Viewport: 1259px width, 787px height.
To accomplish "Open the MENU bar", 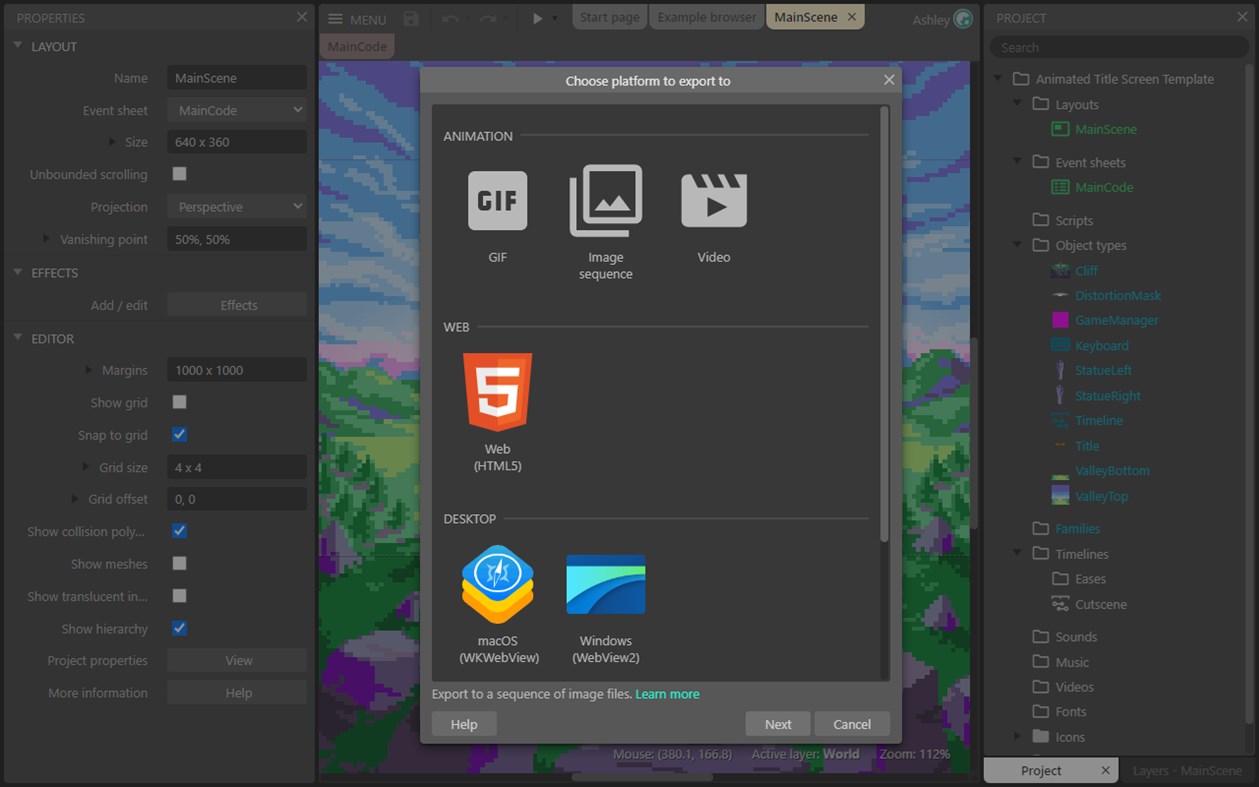I will [355, 18].
